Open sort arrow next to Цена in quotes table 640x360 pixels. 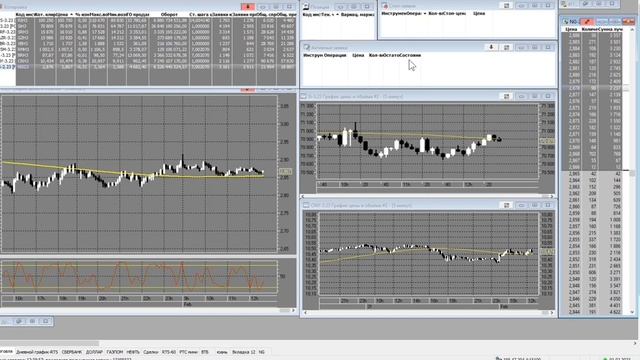71,14
